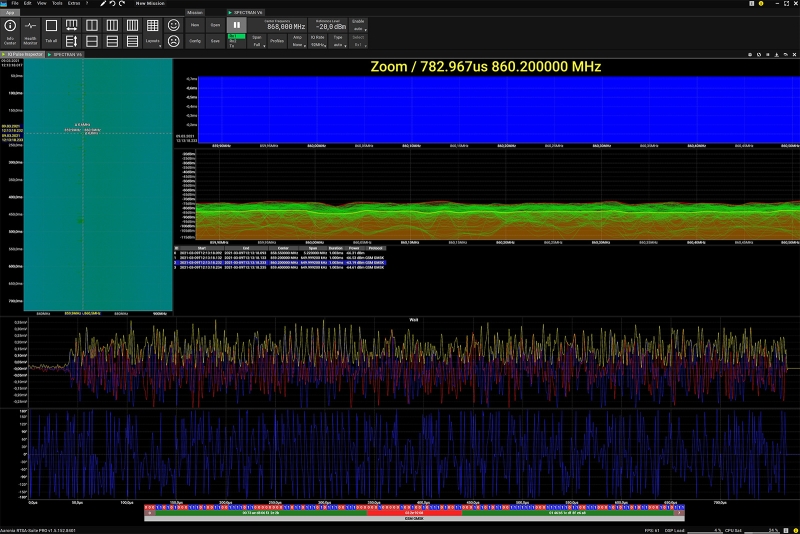Open the Span Full dropdown
This screenshot has height=534, width=800.
257,42
